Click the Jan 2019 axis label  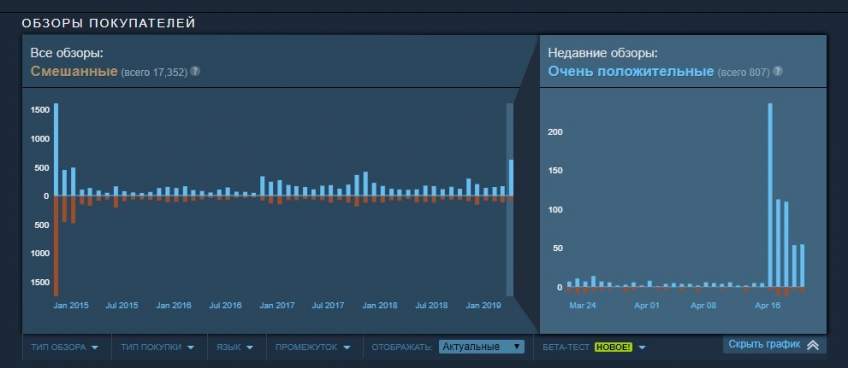pyautogui.click(x=483, y=306)
